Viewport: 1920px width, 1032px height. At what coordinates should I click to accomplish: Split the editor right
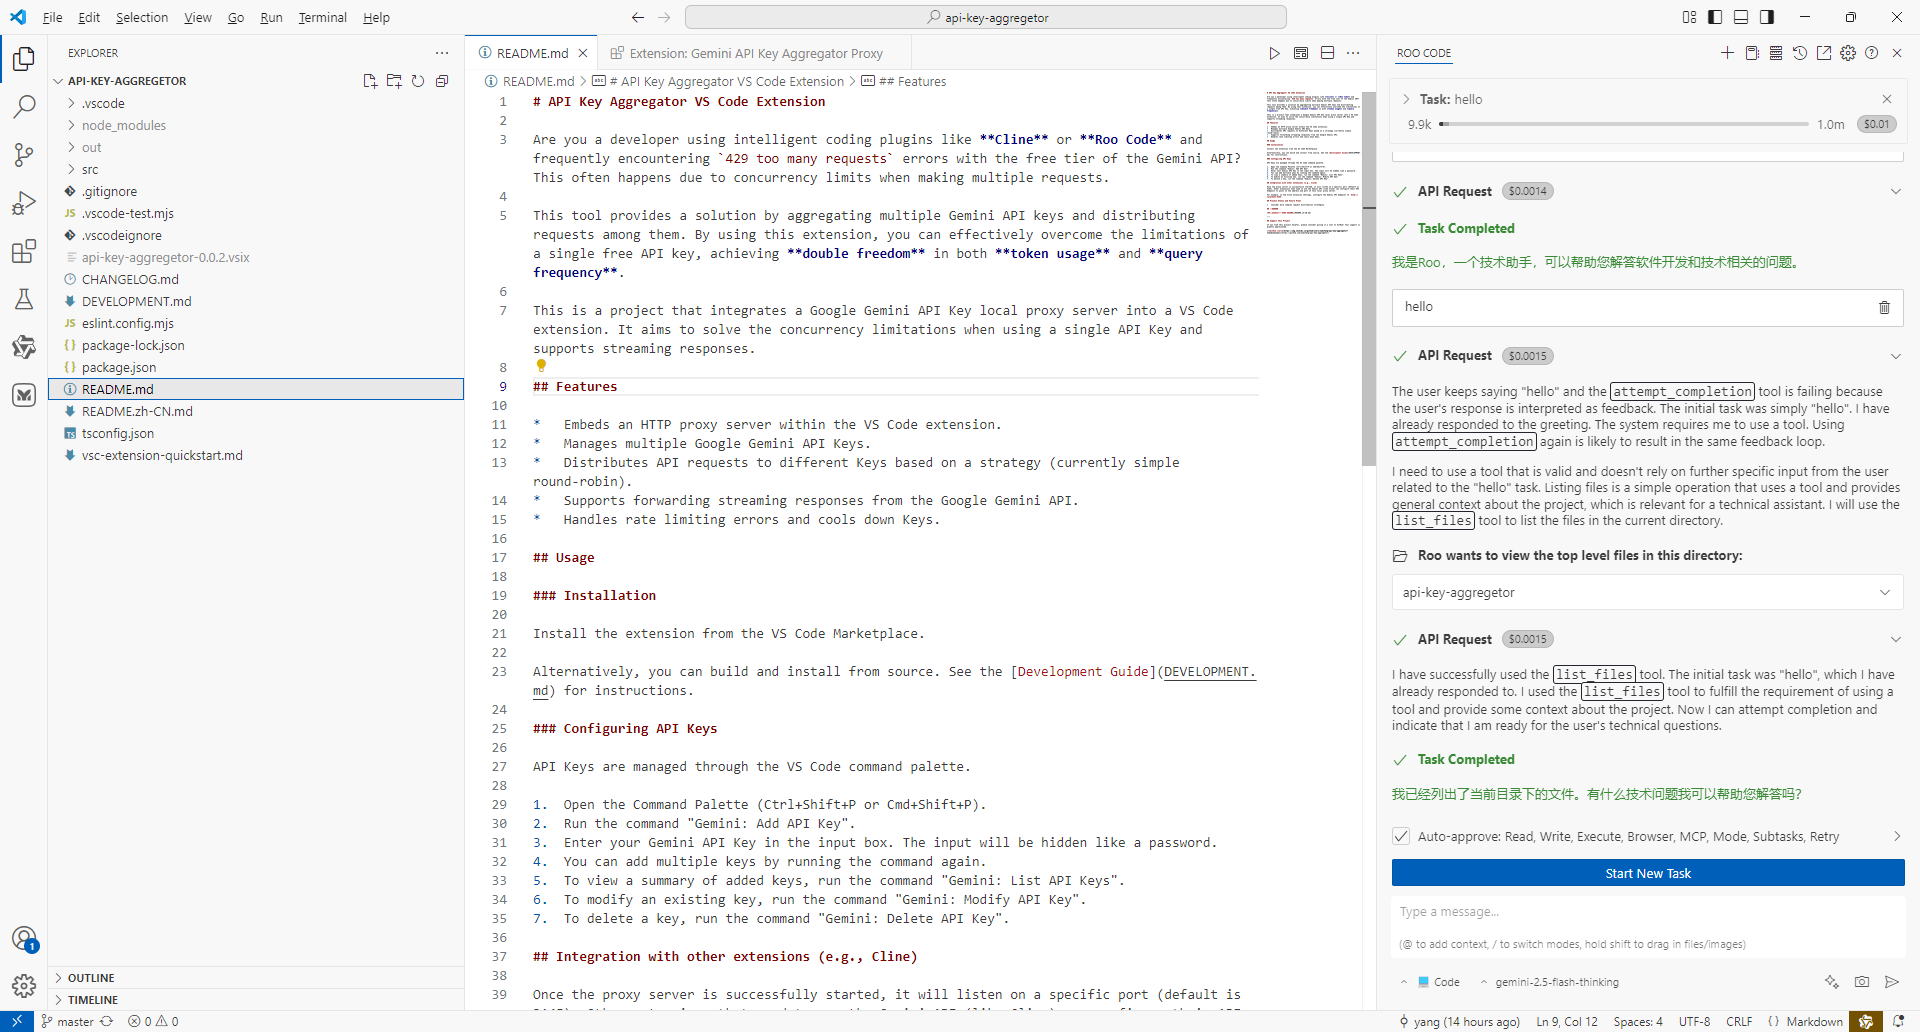coord(1327,53)
